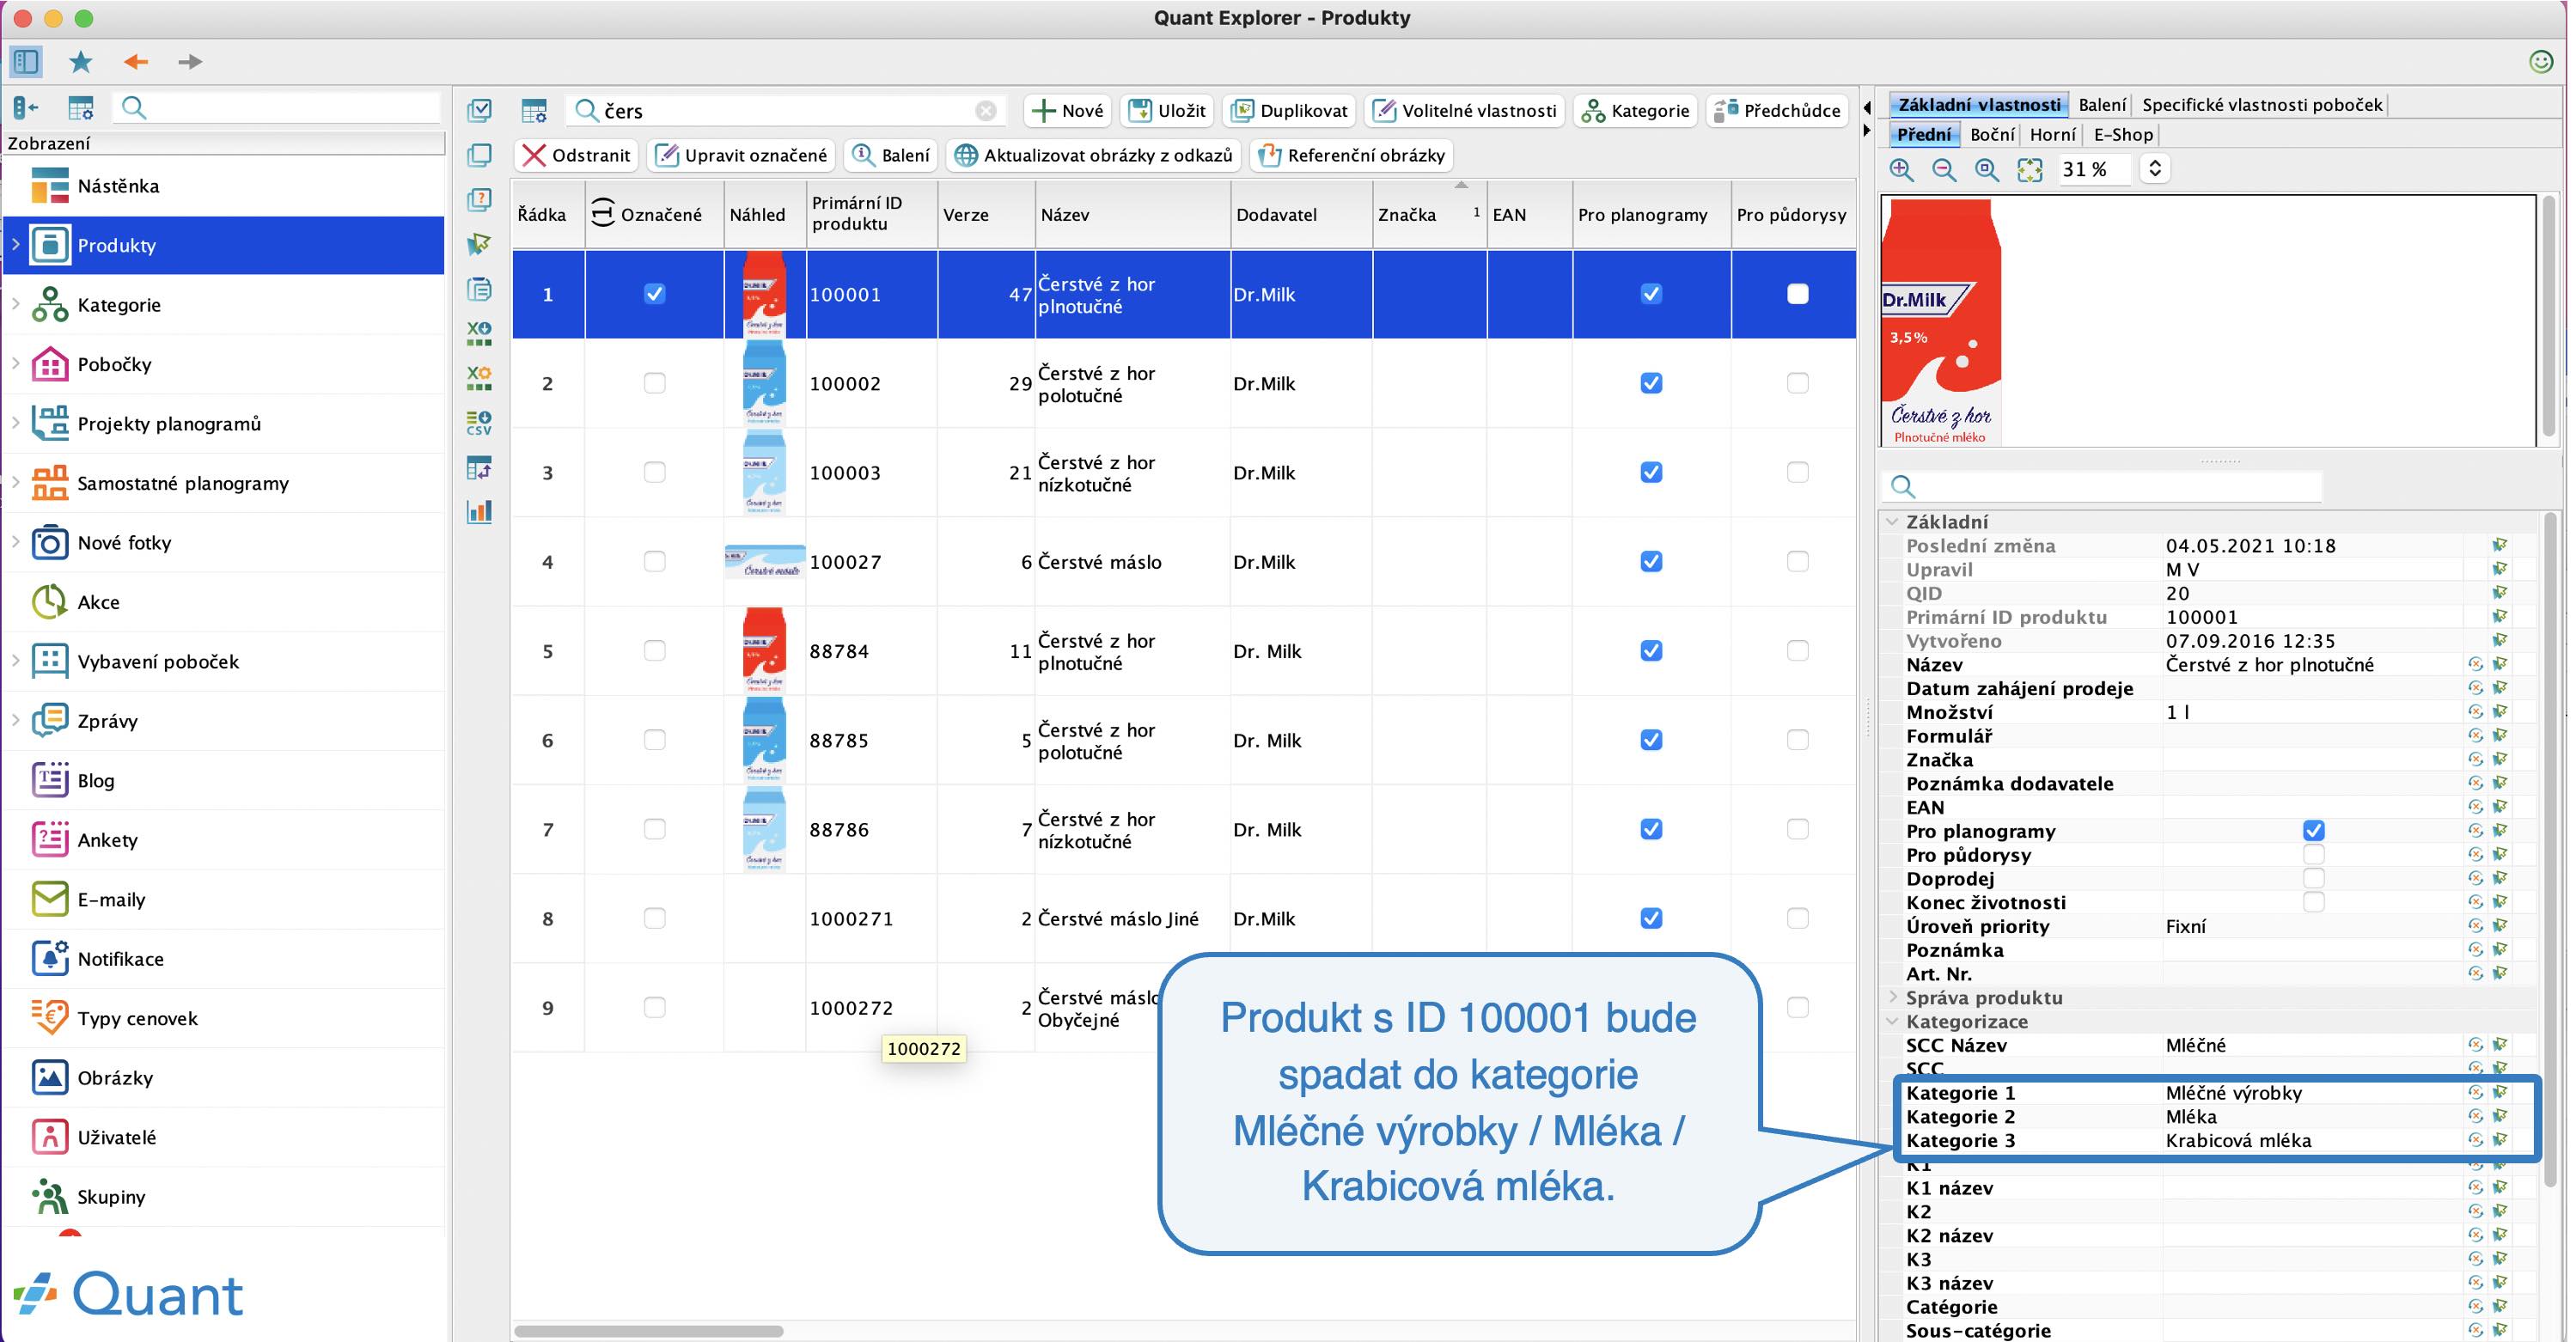Open Projekty planogramů section

click(224, 424)
